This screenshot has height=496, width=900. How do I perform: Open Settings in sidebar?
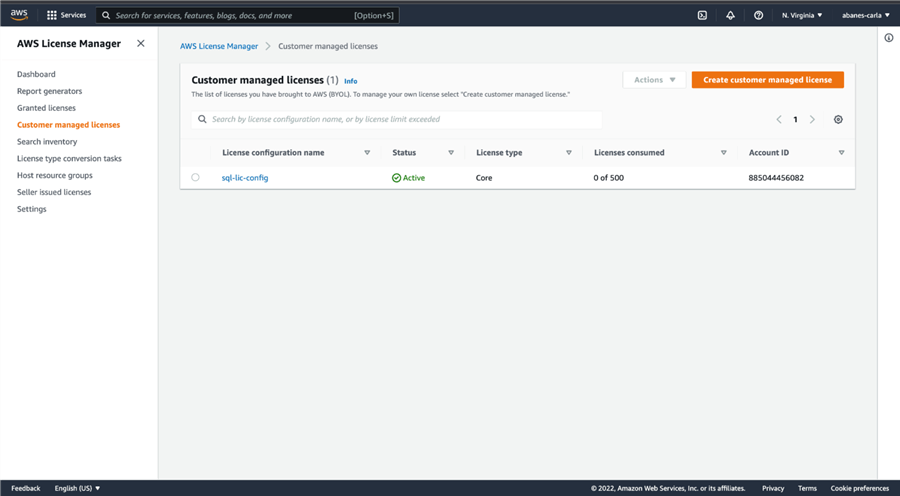click(32, 209)
